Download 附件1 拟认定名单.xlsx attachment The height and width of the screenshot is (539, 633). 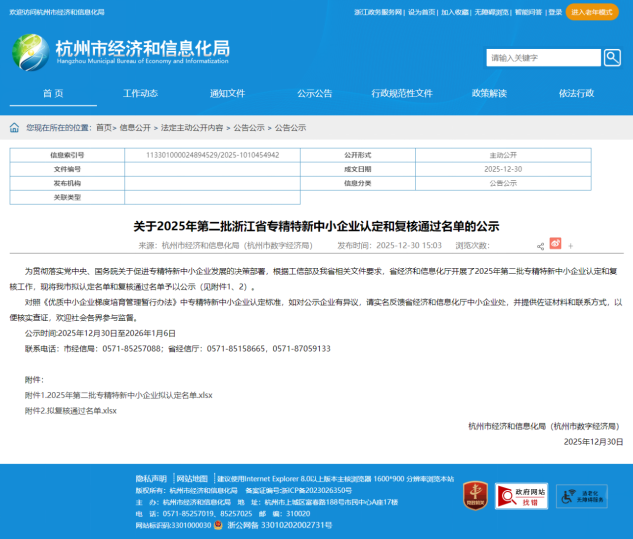point(118,395)
